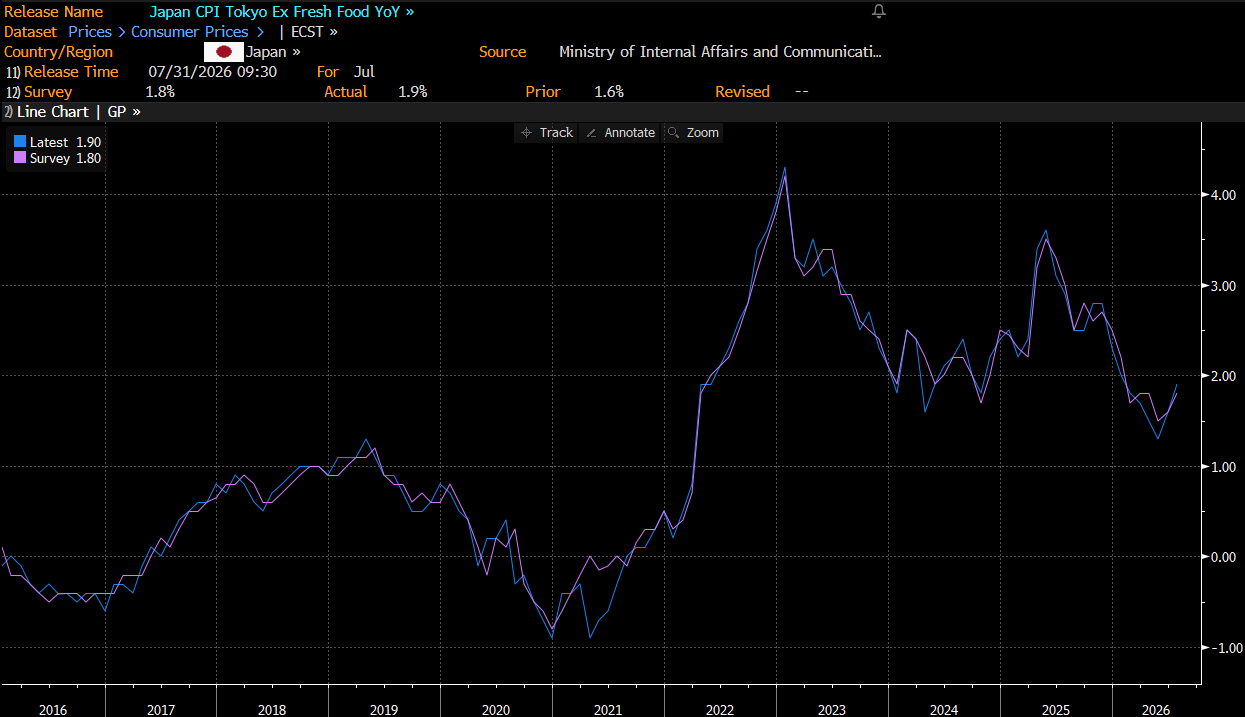Click the Ministry of Internal Affairs source text

coord(720,52)
